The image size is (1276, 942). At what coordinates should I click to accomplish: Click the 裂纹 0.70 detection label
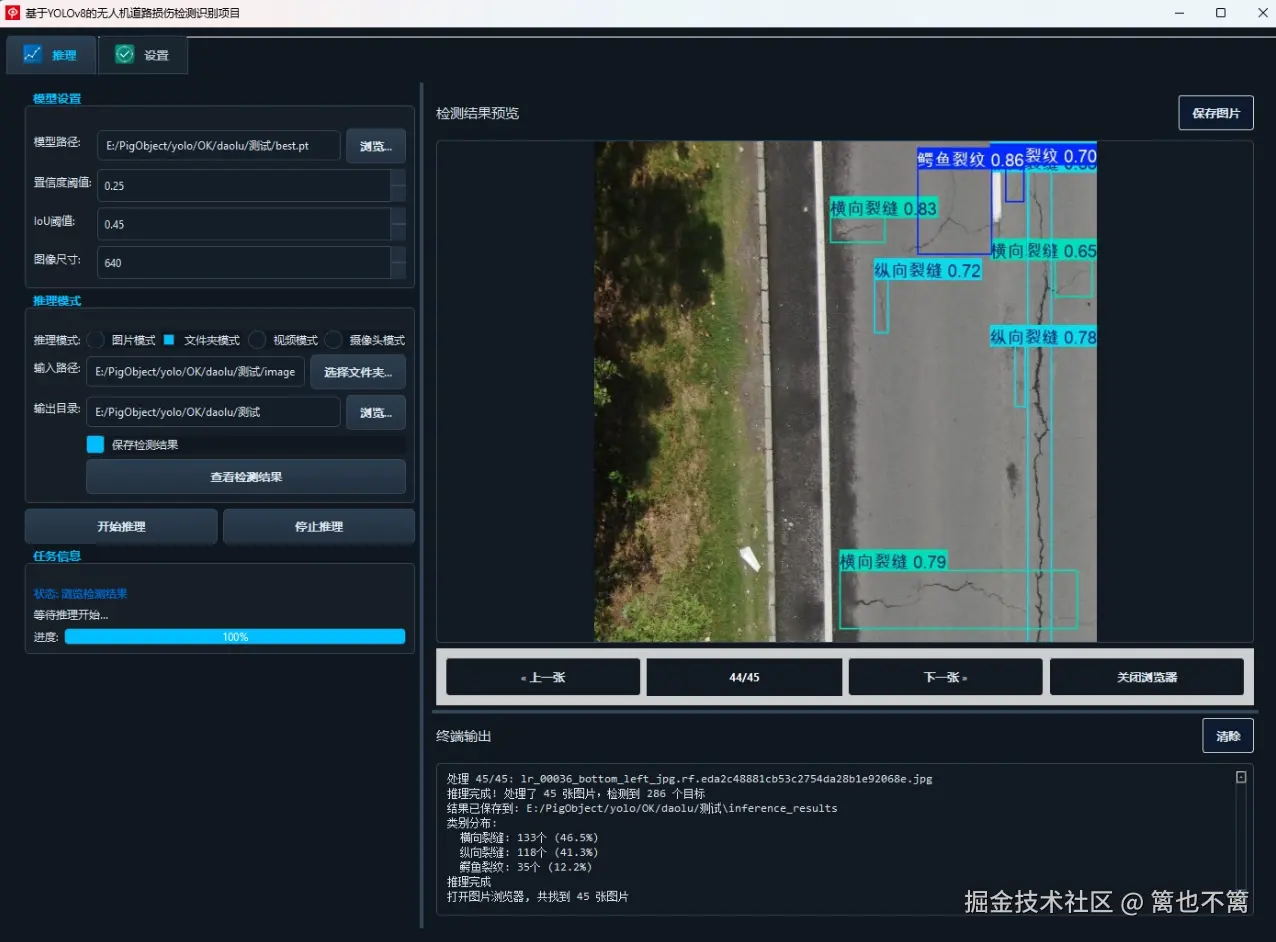tap(1061, 156)
